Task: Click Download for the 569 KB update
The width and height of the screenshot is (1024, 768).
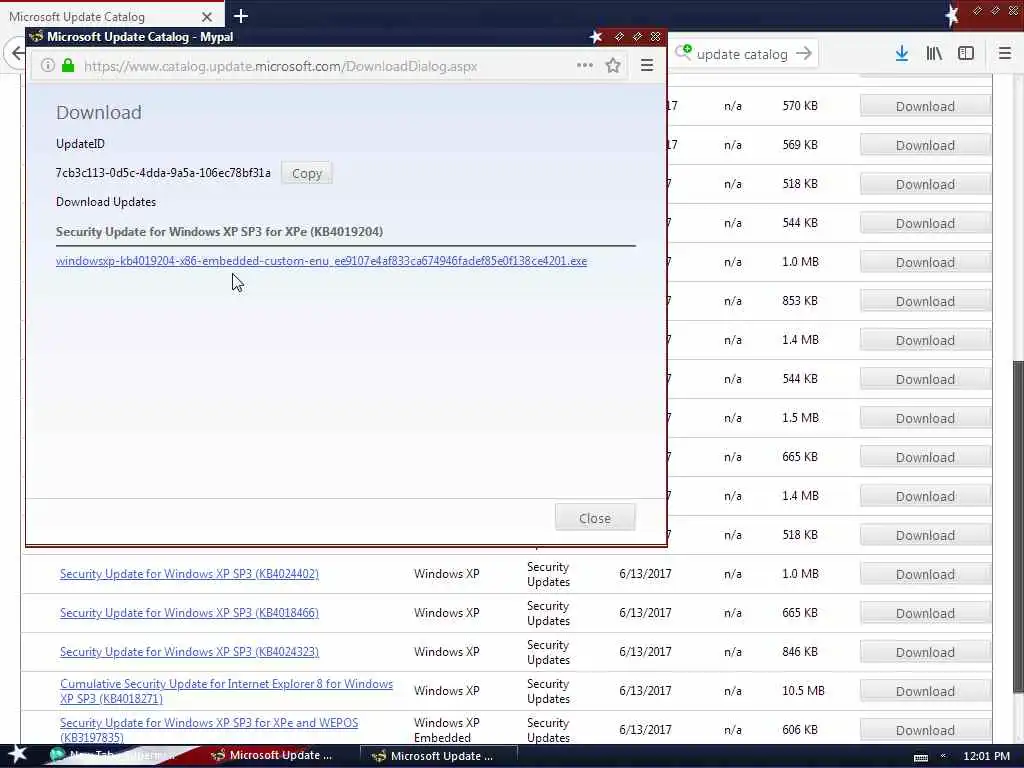Action: [x=925, y=145]
